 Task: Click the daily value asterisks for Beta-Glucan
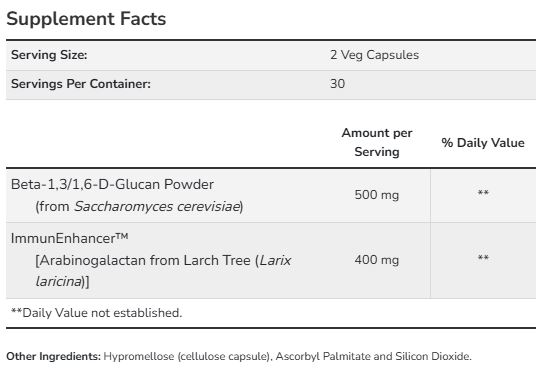coord(483,193)
